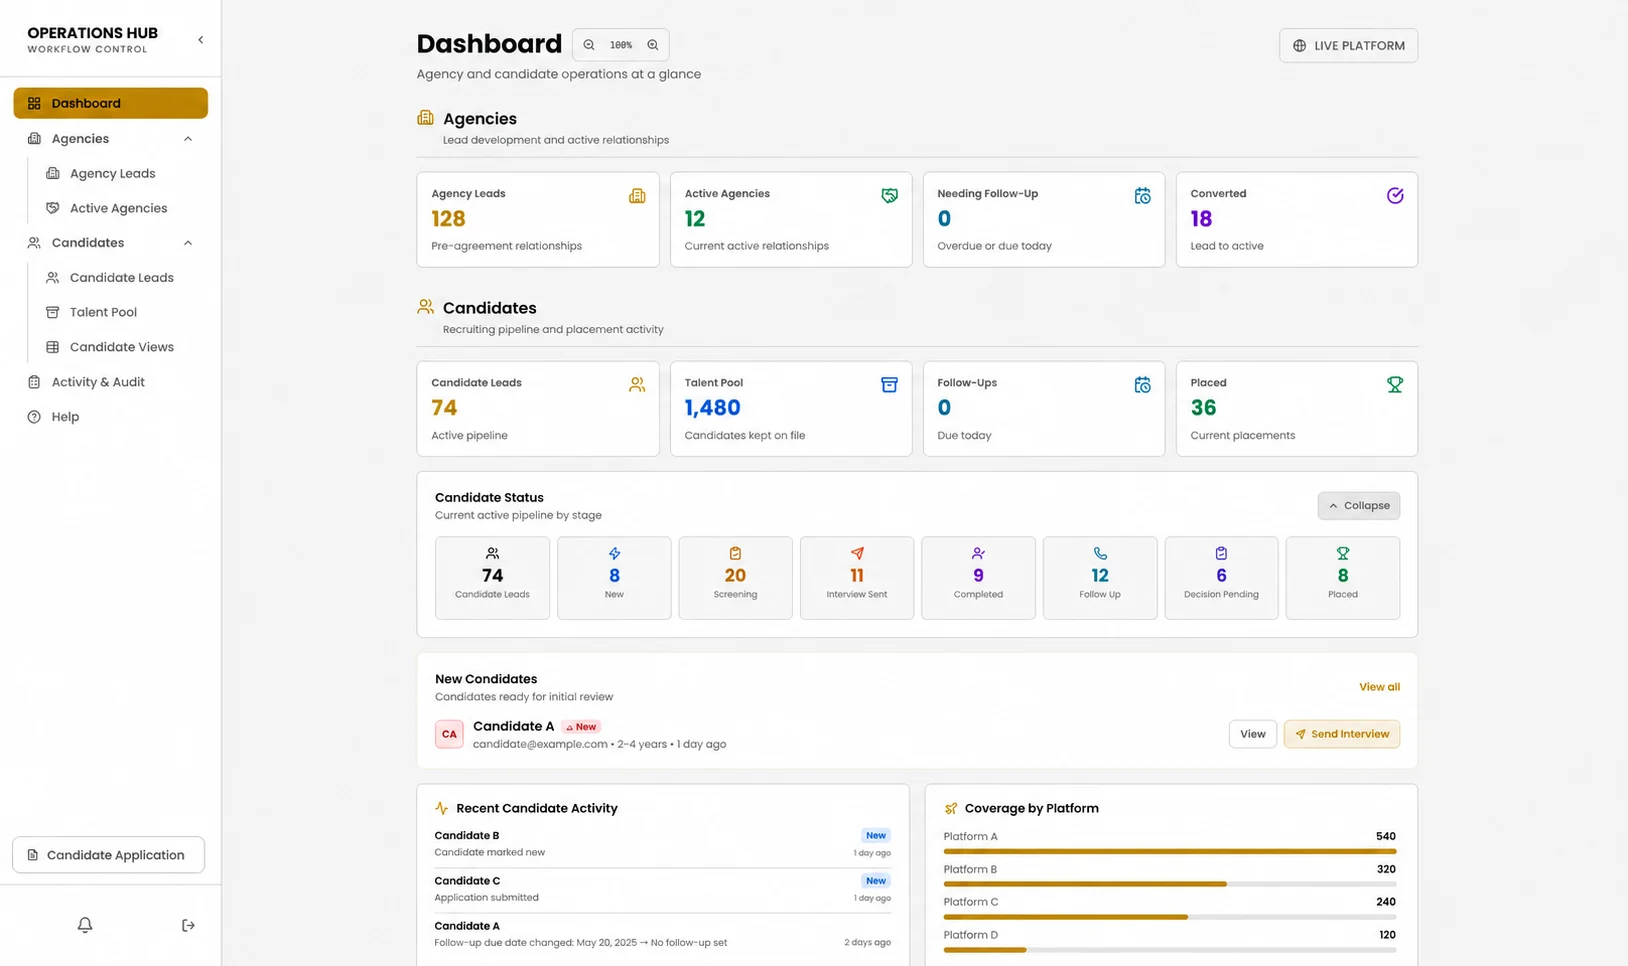Open the Screening stage tile showing 20
This screenshot has height=966, width=1628.
[735, 578]
